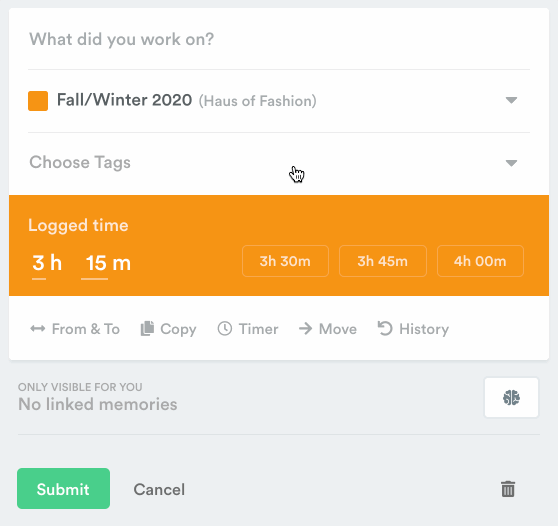Select the 3h 45m quick time option

pyautogui.click(x=383, y=261)
